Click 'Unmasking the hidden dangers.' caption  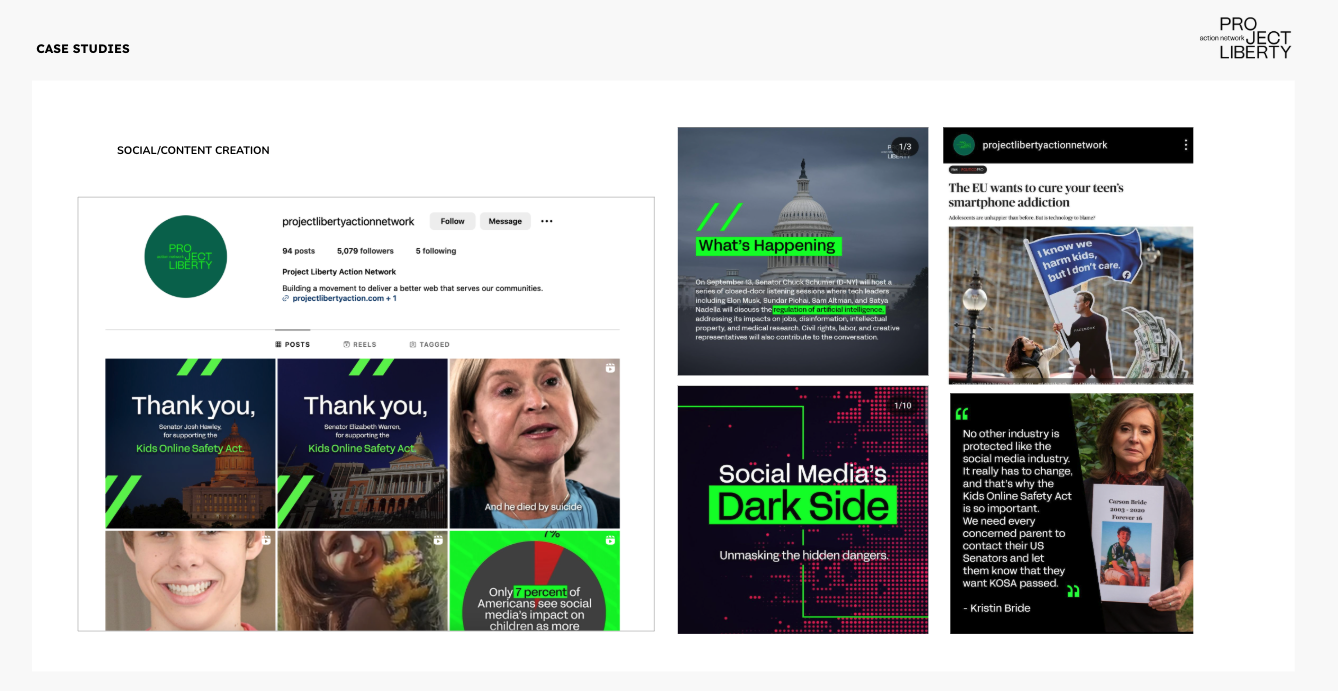pyautogui.click(x=803, y=555)
